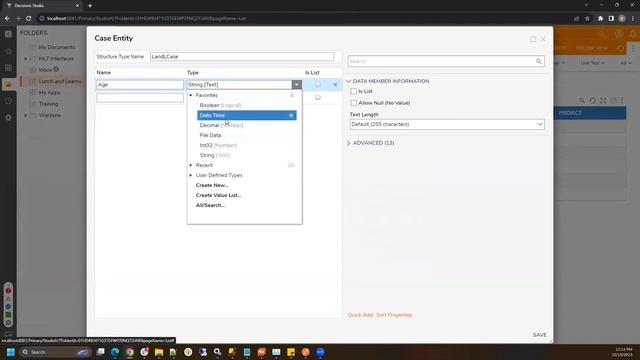Expand User Defined Types group
The height and width of the screenshot is (360, 640).
point(191,175)
